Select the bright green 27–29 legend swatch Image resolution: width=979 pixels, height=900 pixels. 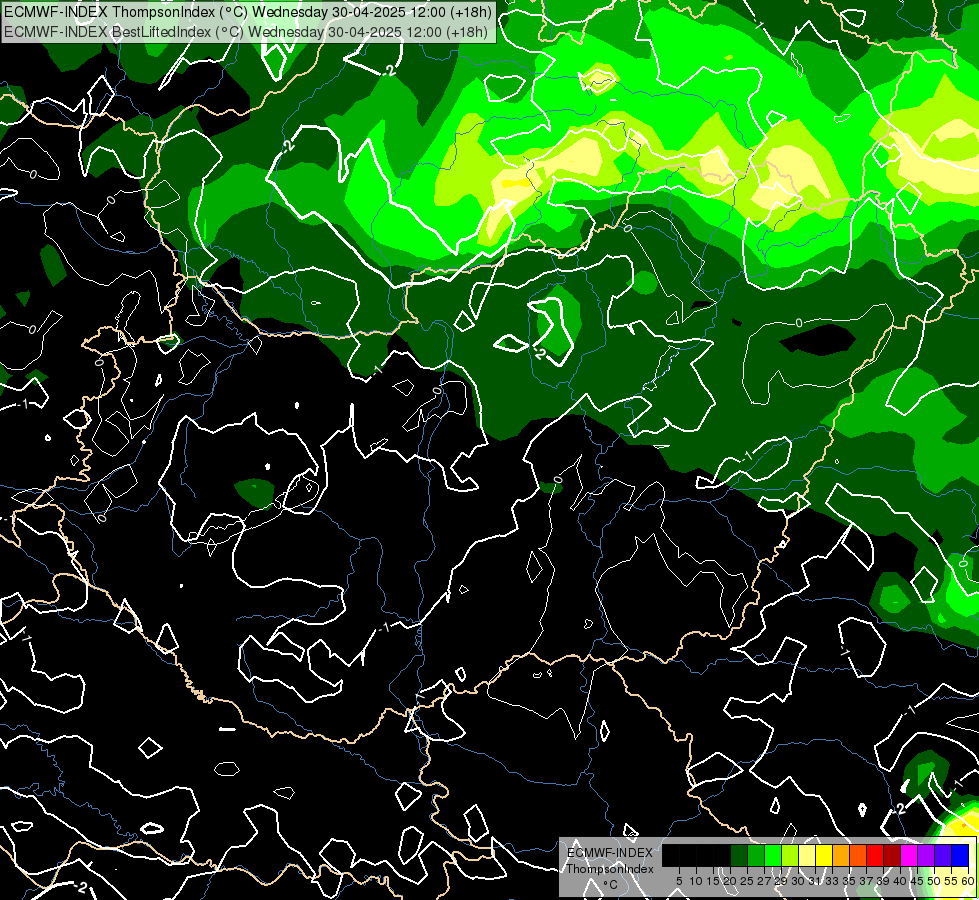tap(773, 855)
